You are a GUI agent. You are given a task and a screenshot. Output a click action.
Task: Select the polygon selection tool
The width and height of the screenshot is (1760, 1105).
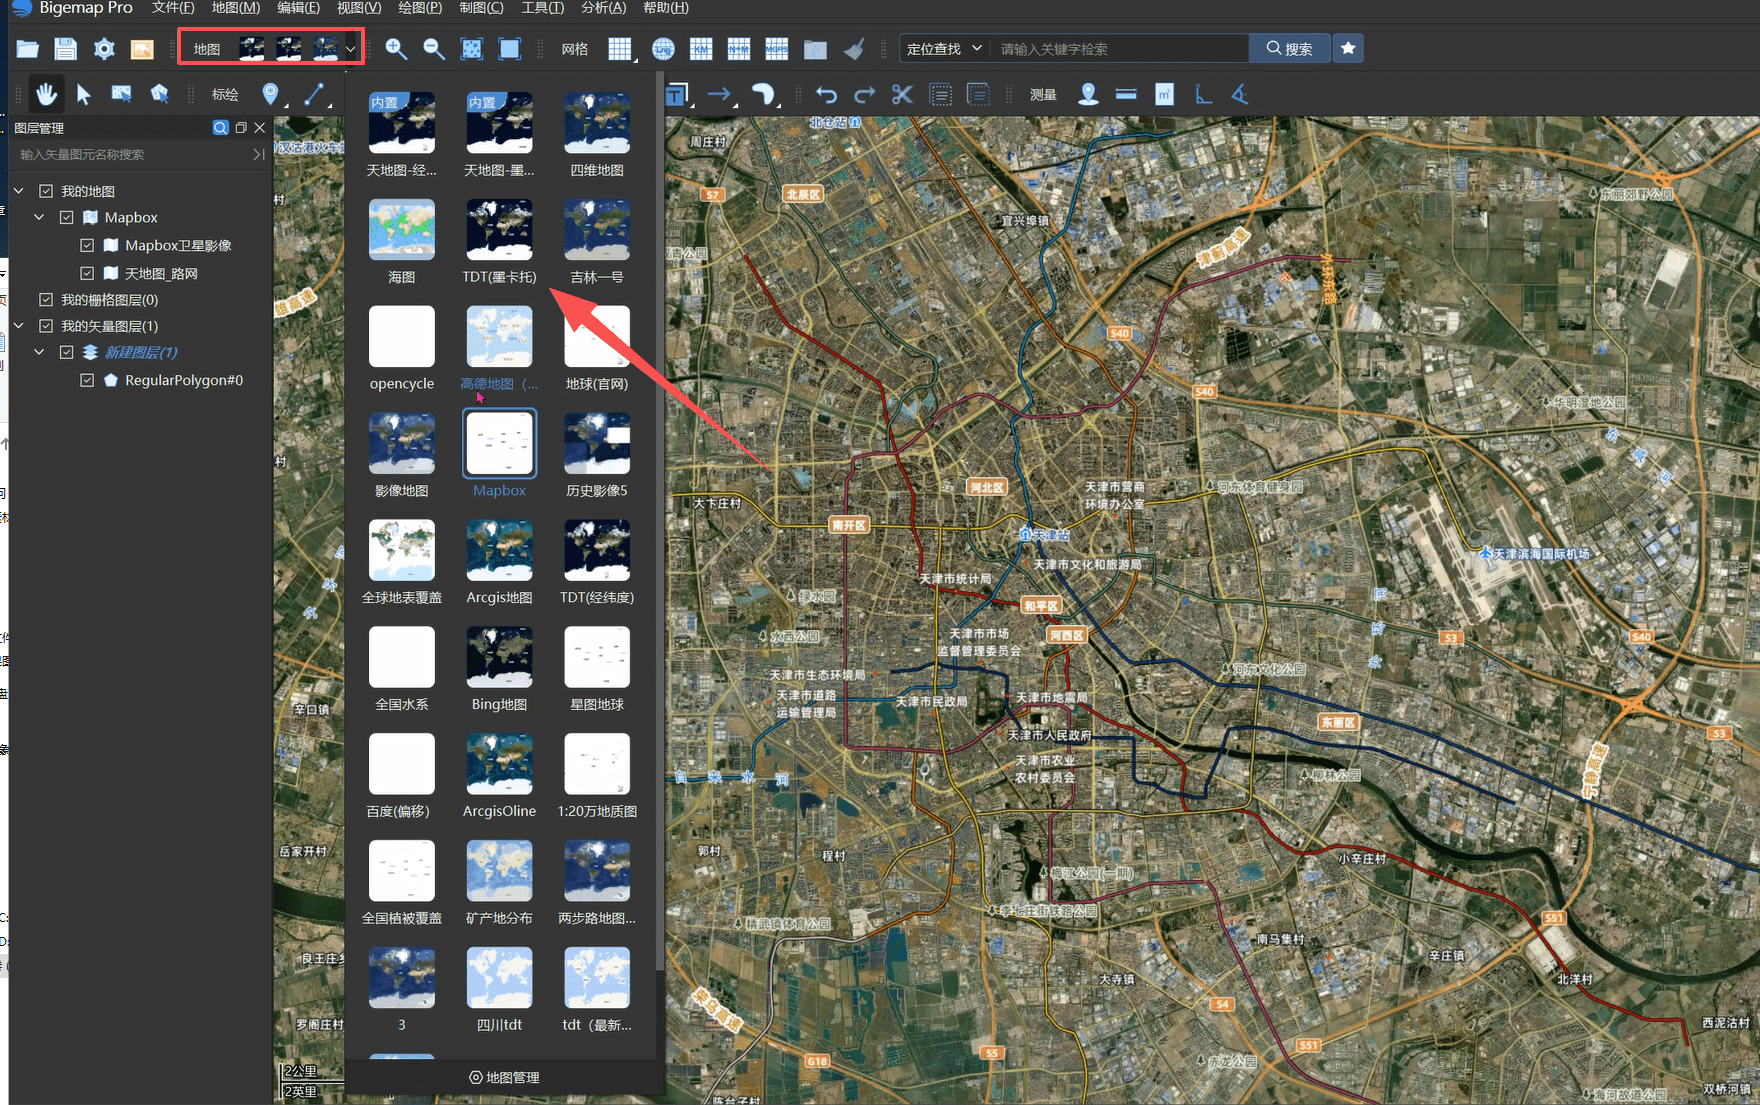click(159, 94)
